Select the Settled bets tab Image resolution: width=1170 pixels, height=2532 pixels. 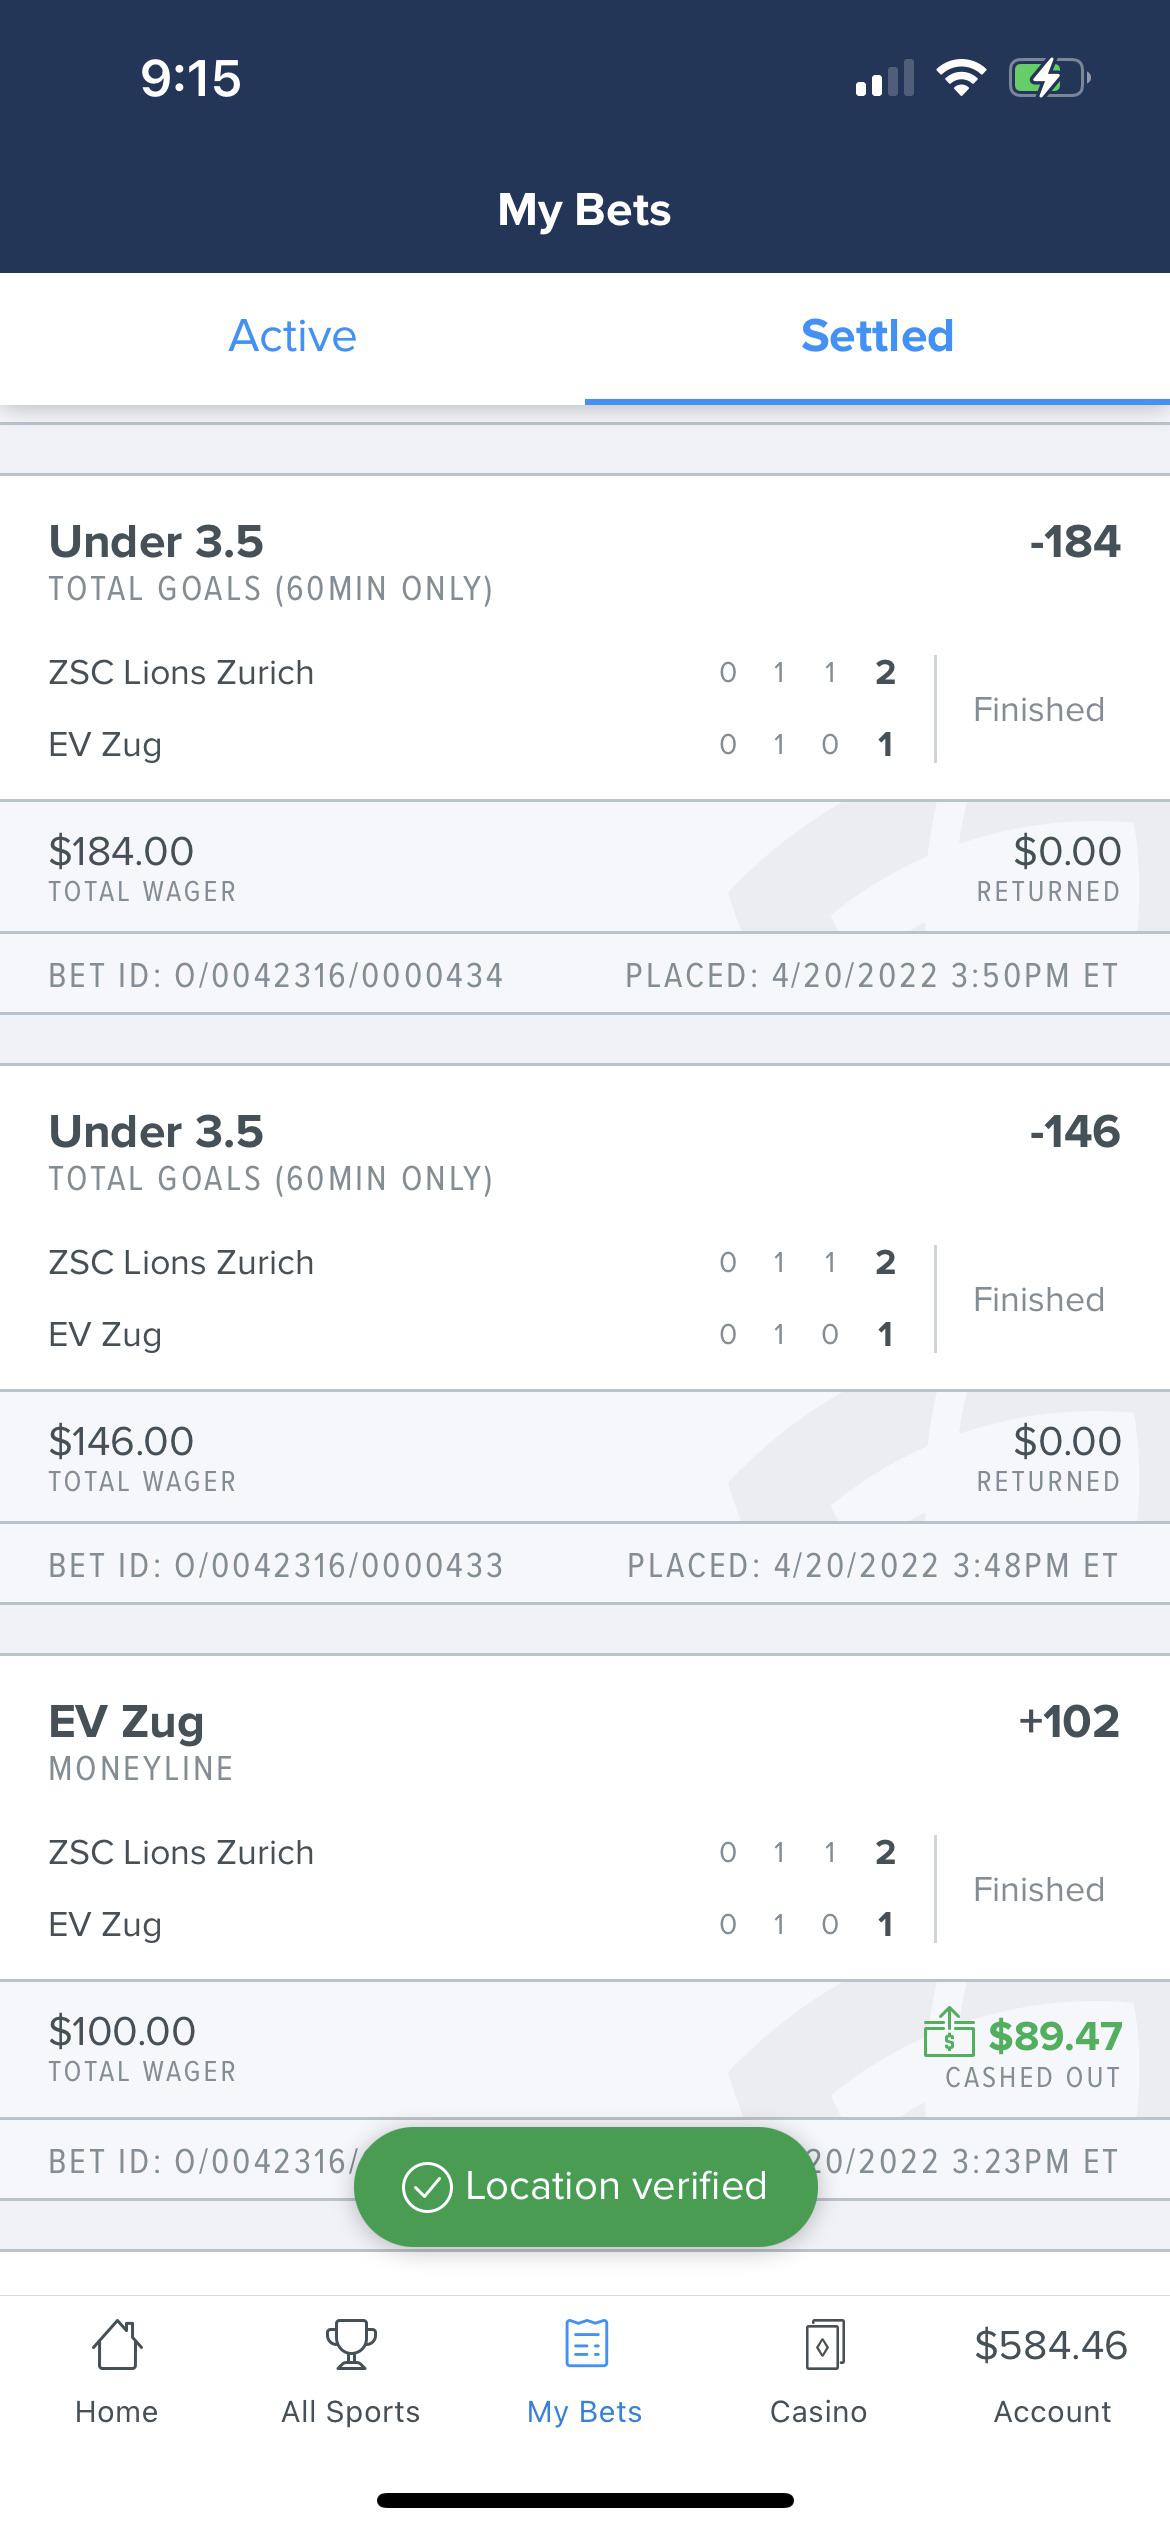tap(876, 336)
